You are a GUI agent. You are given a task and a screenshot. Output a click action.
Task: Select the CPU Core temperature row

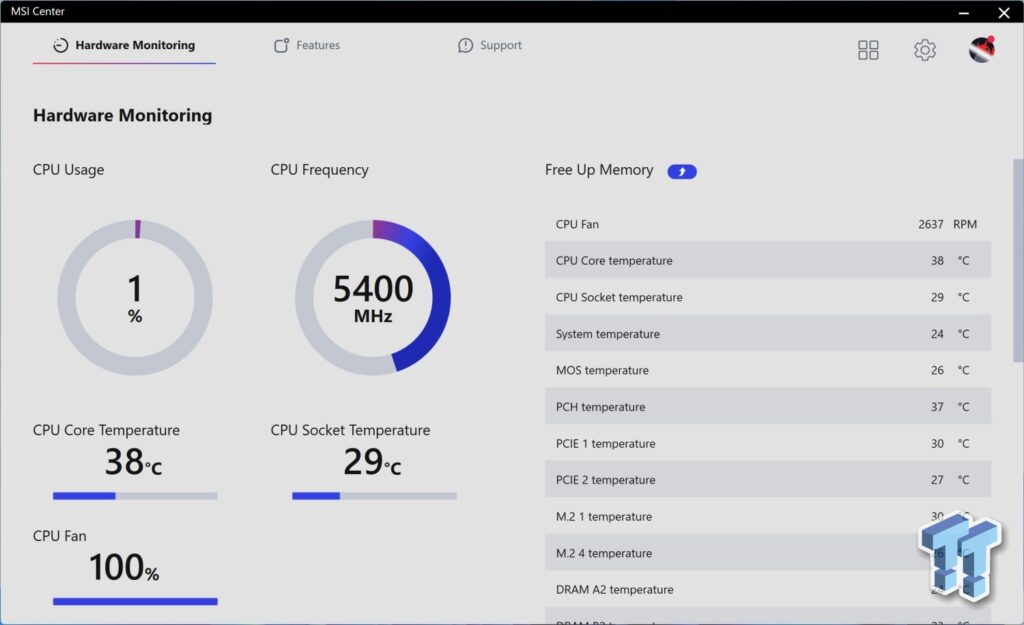pyautogui.click(x=768, y=260)
